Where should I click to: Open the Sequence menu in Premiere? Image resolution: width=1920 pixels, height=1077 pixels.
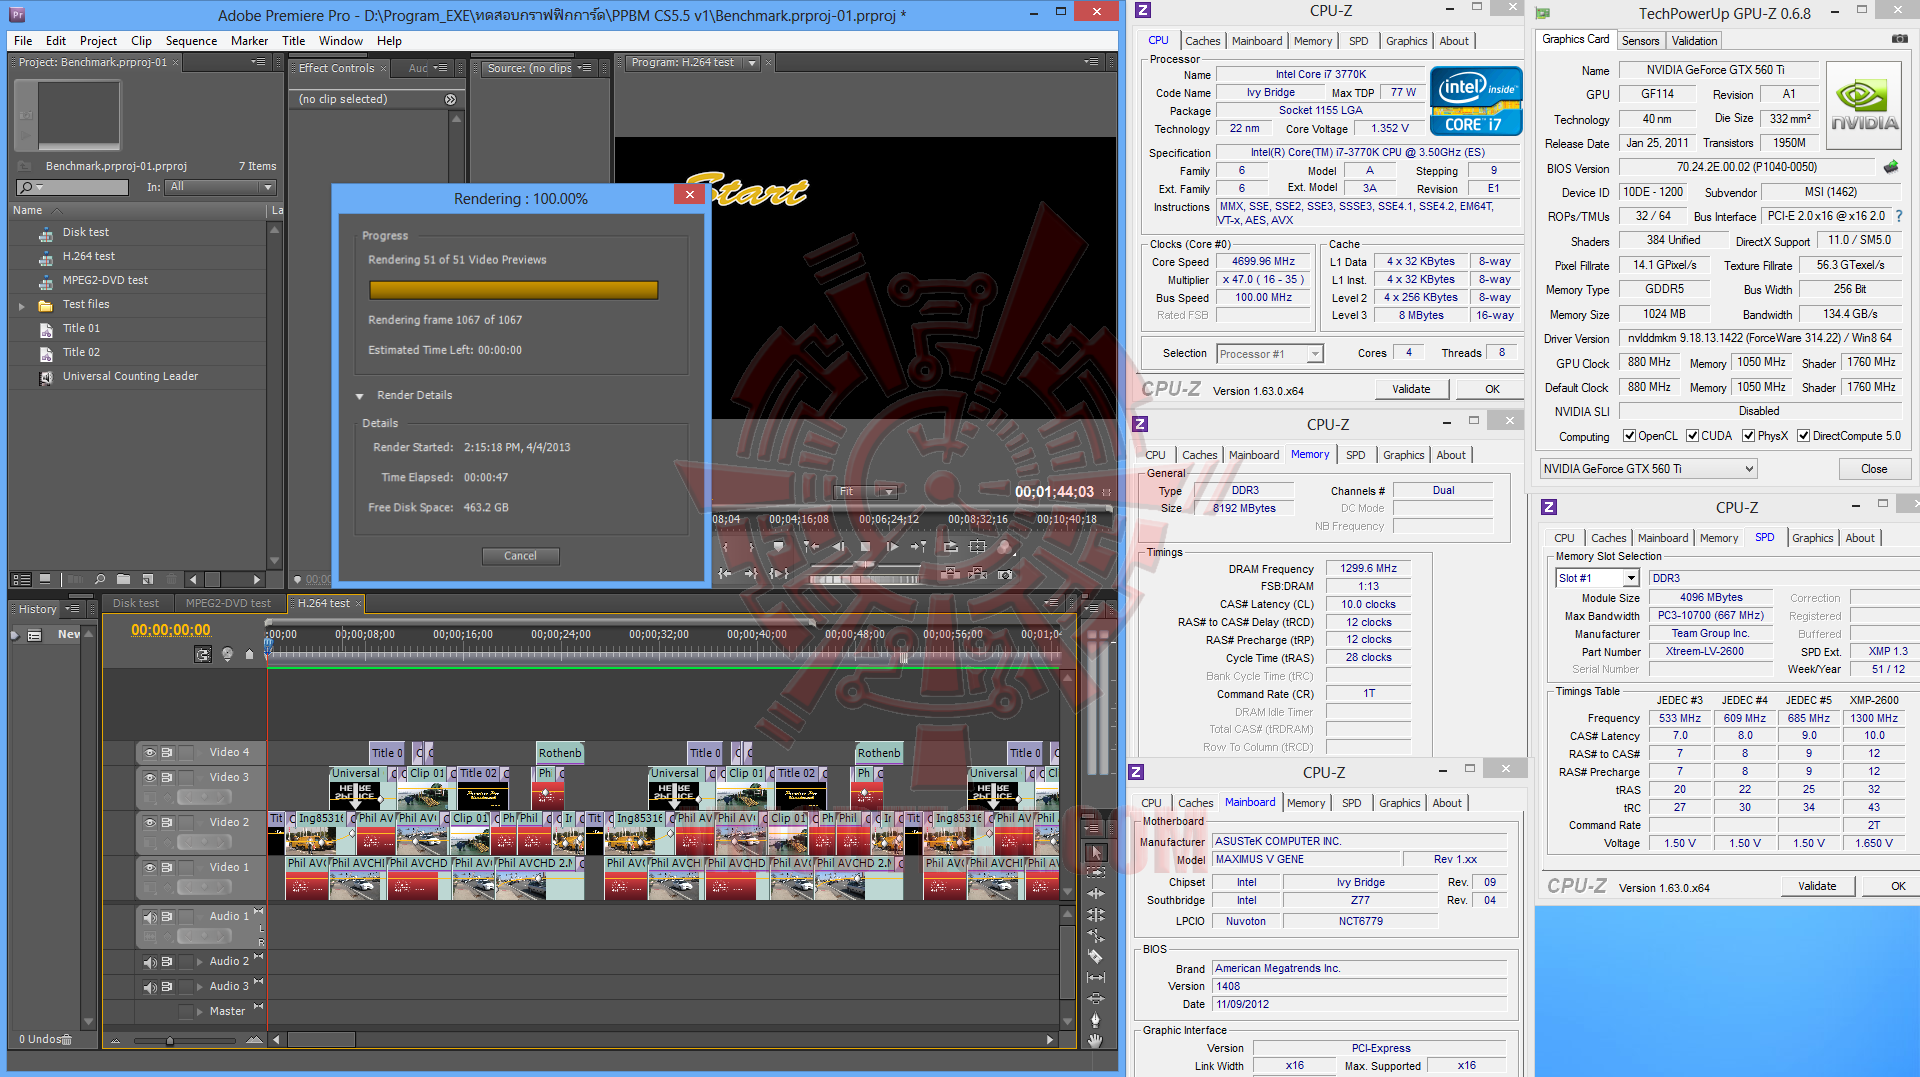pos(191,41)
